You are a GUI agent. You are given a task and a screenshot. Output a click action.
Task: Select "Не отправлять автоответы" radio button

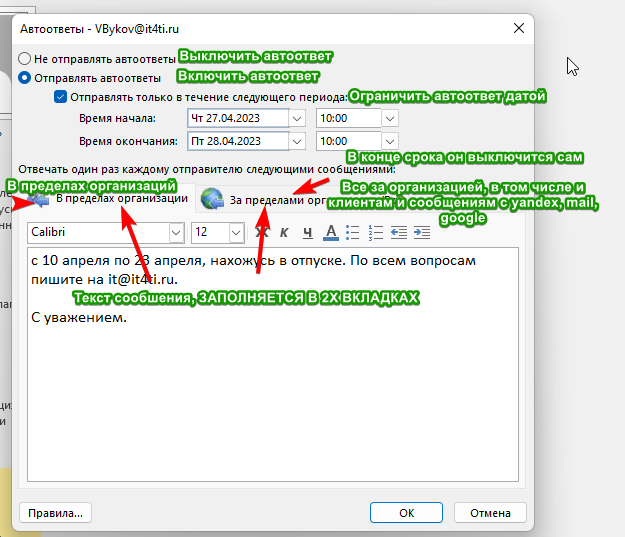25,59
